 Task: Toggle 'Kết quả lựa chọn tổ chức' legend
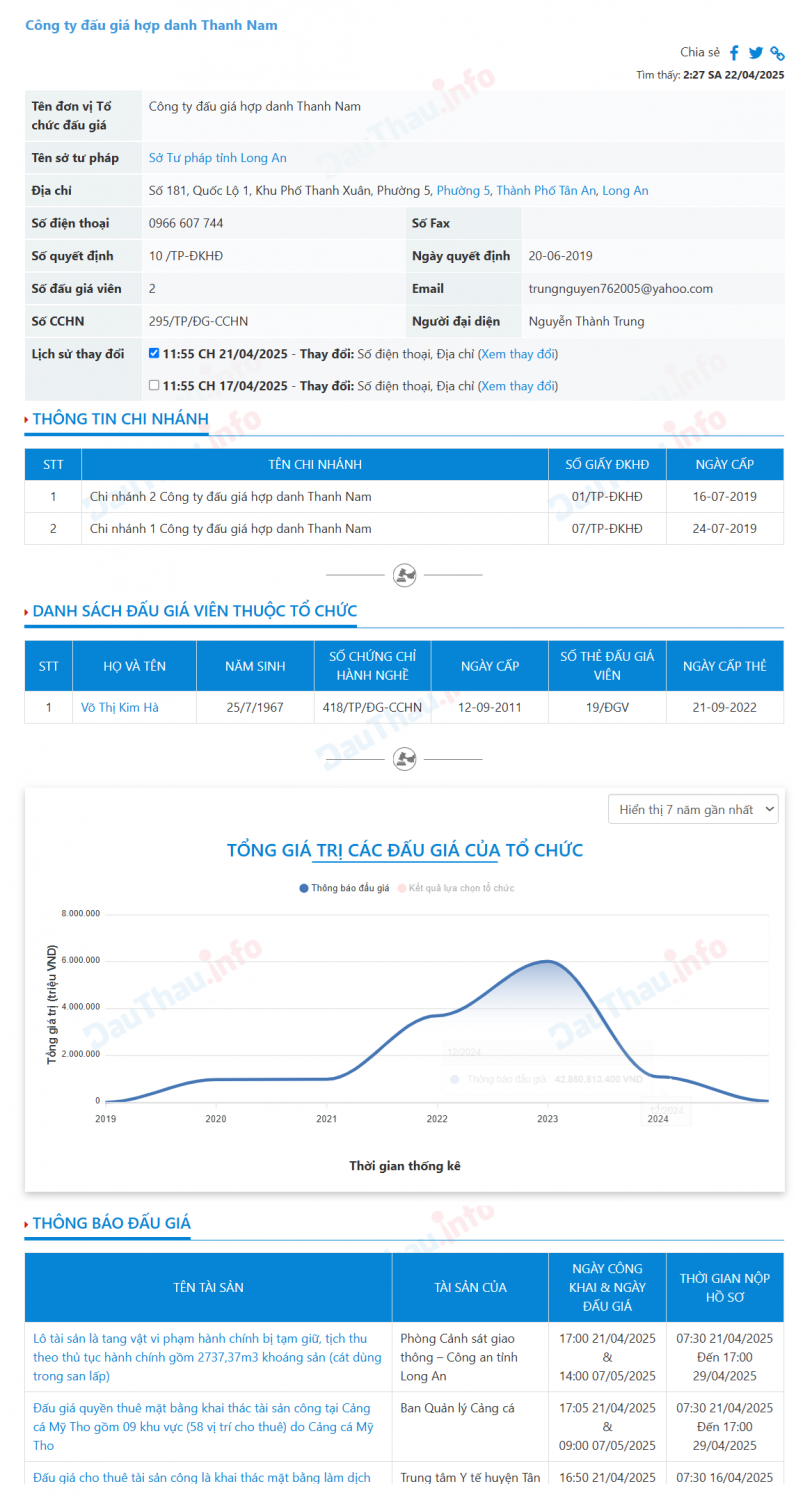pos(456,888)
